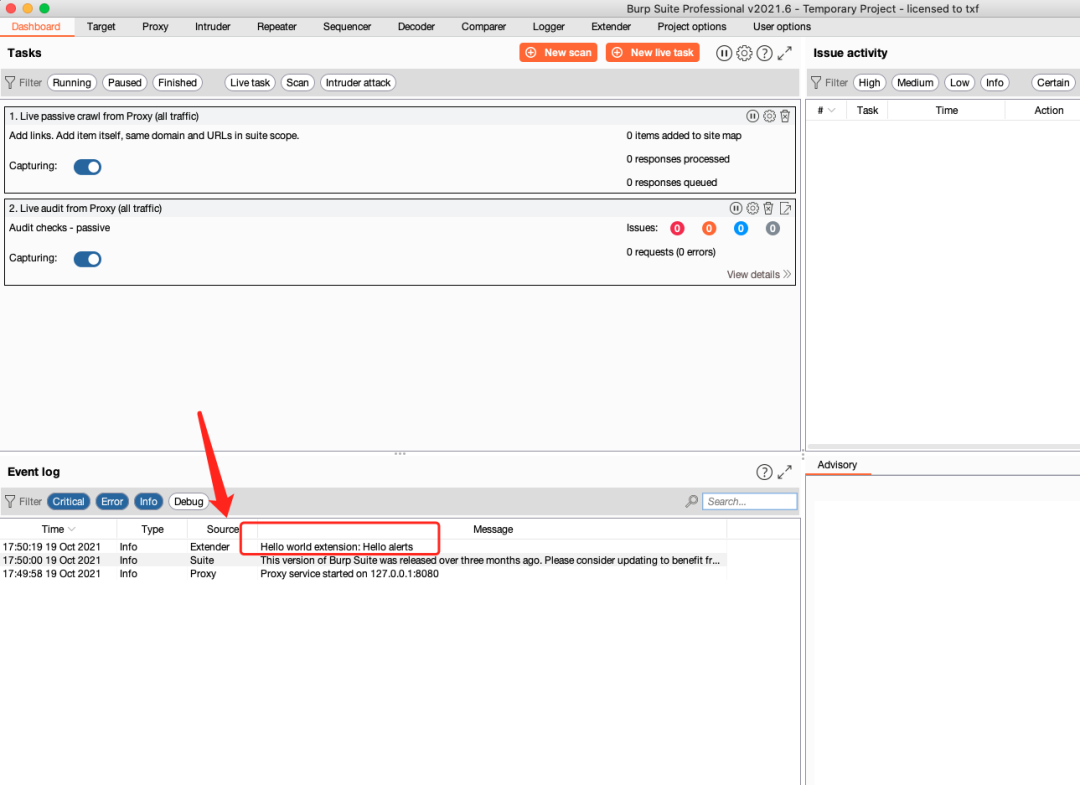Click Issue activity filter funnel icon
Viewport: 1080px width, 785px height.
[816, 83]
